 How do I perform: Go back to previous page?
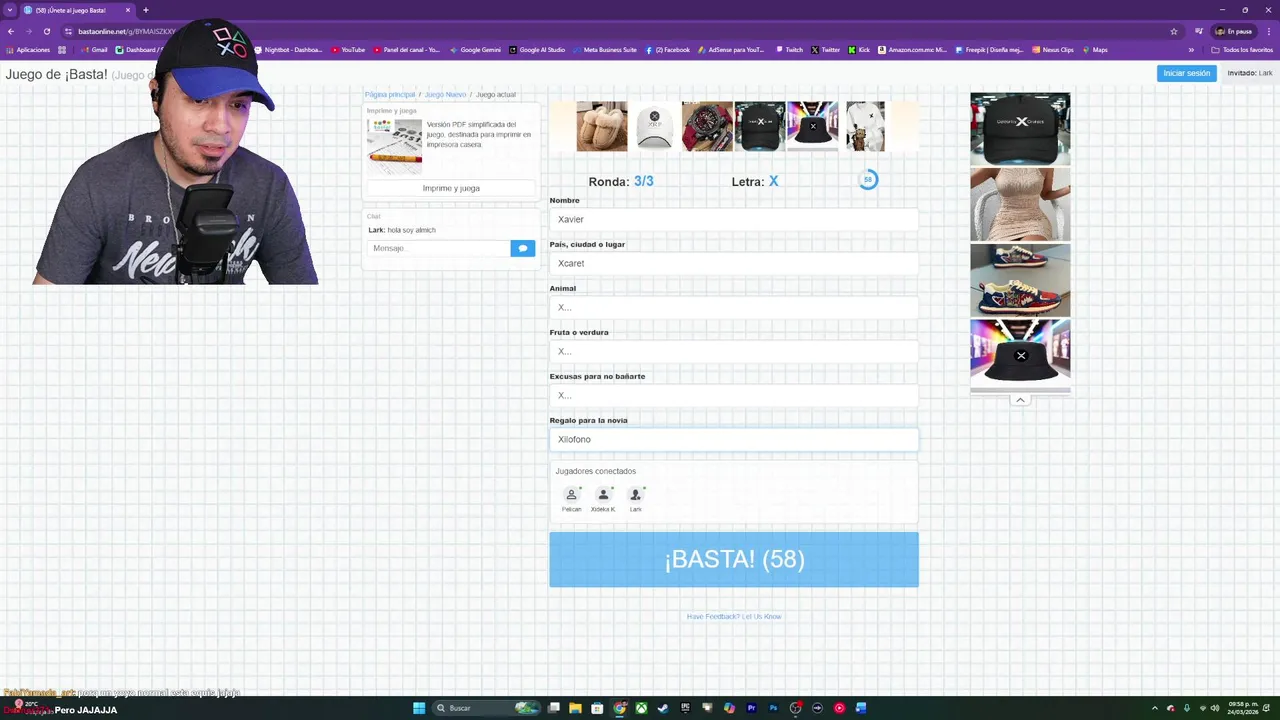[x=11, y=31]
